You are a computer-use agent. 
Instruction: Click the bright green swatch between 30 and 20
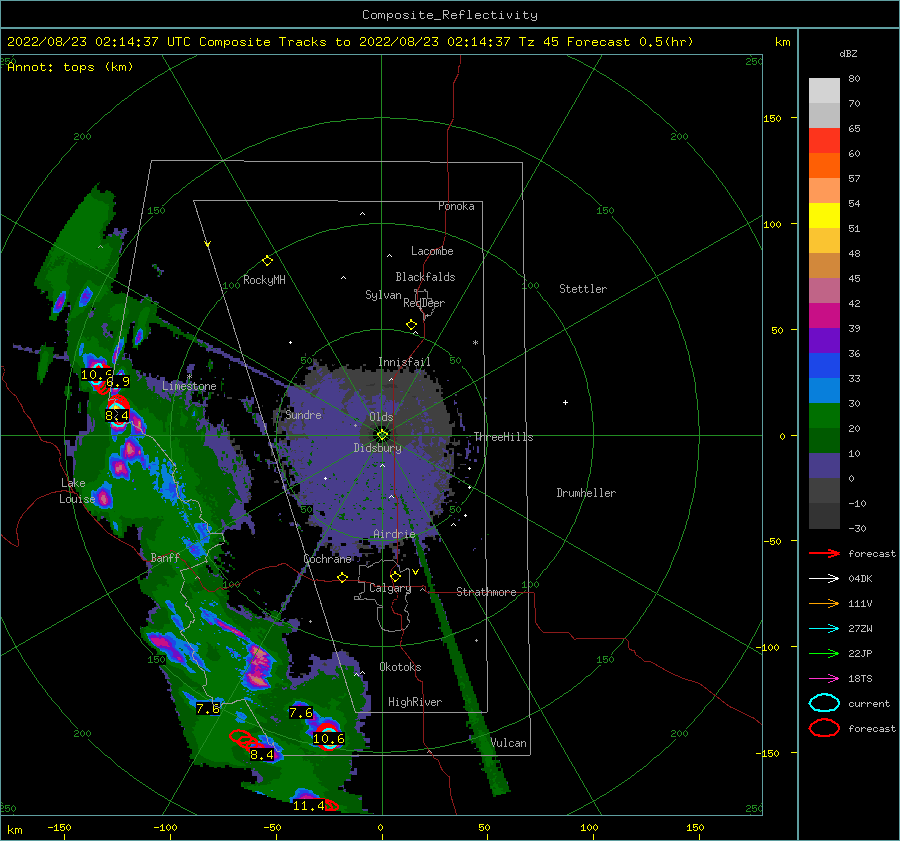click(824, 416)
